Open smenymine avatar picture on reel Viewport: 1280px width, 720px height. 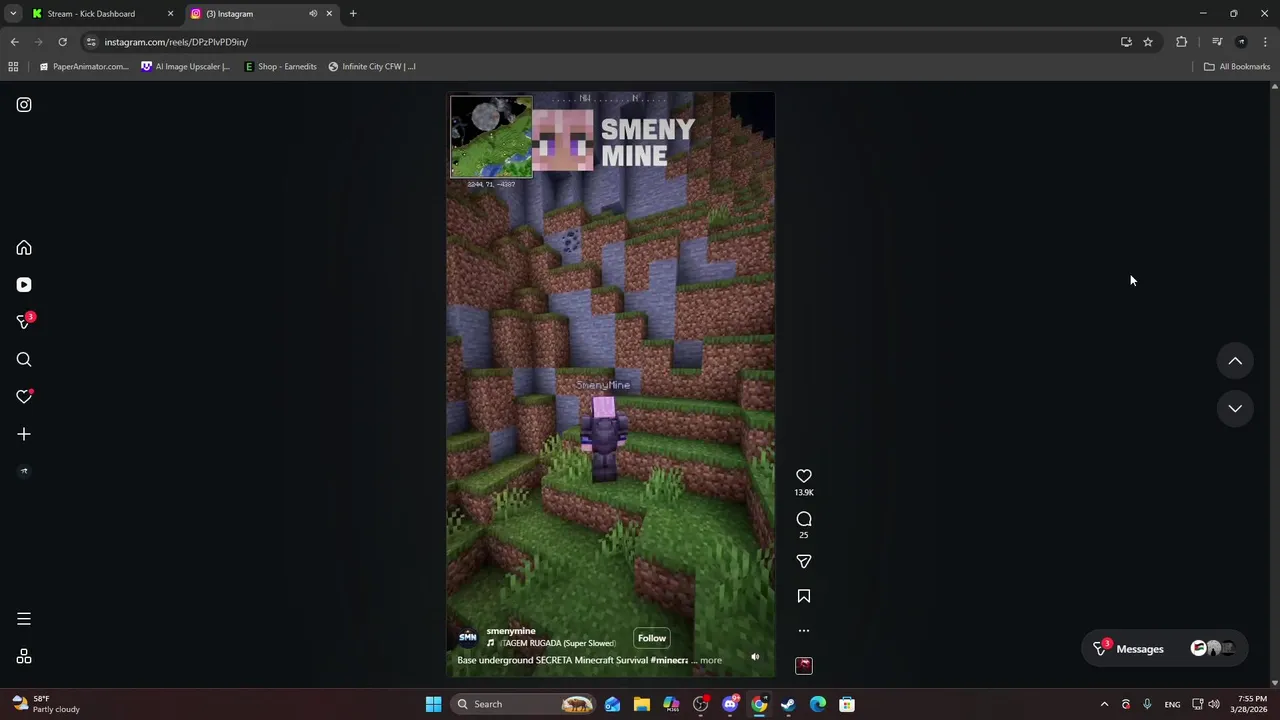[x=467, y=637]
